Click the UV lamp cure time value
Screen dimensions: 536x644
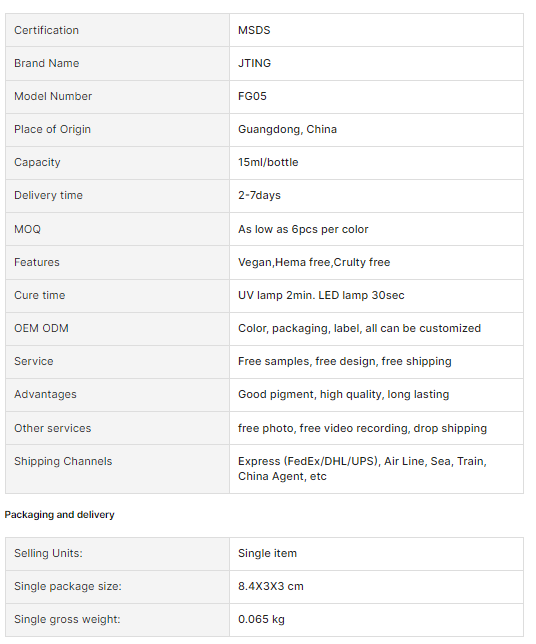pos(321,295)
